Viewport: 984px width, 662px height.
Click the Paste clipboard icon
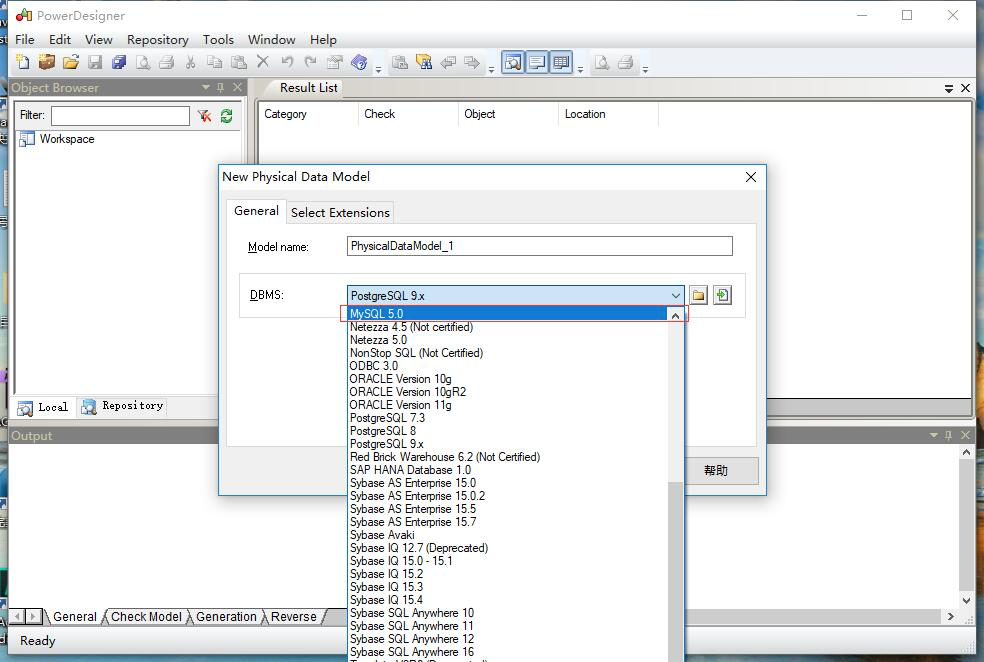point(239,62)
